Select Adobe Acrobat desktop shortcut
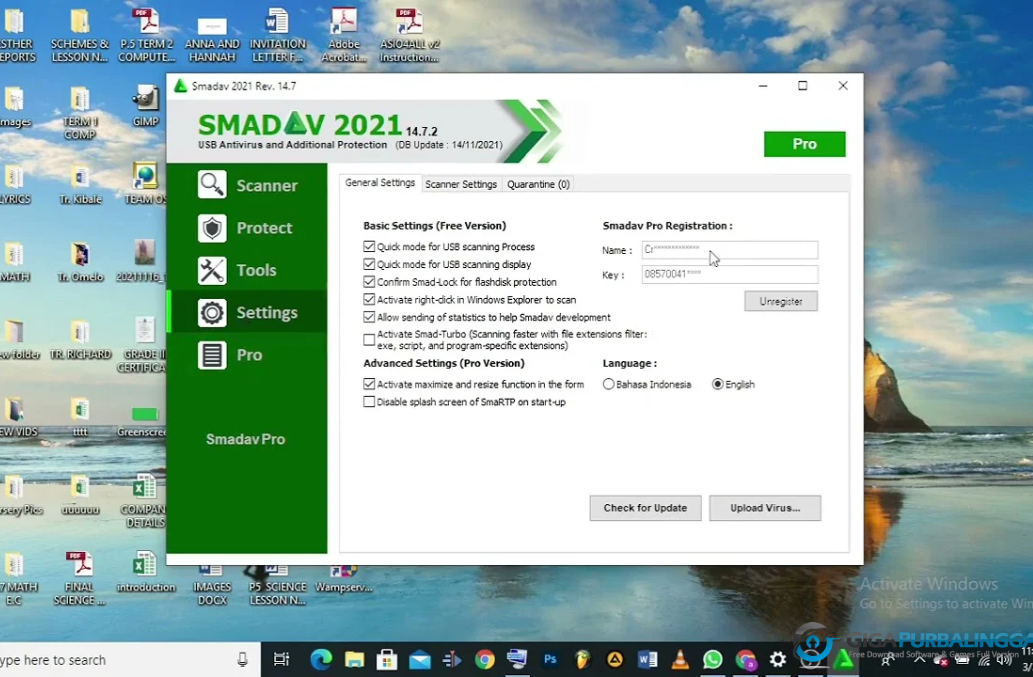The height and width of the screenshot is (677, 1033). [343, 34]
